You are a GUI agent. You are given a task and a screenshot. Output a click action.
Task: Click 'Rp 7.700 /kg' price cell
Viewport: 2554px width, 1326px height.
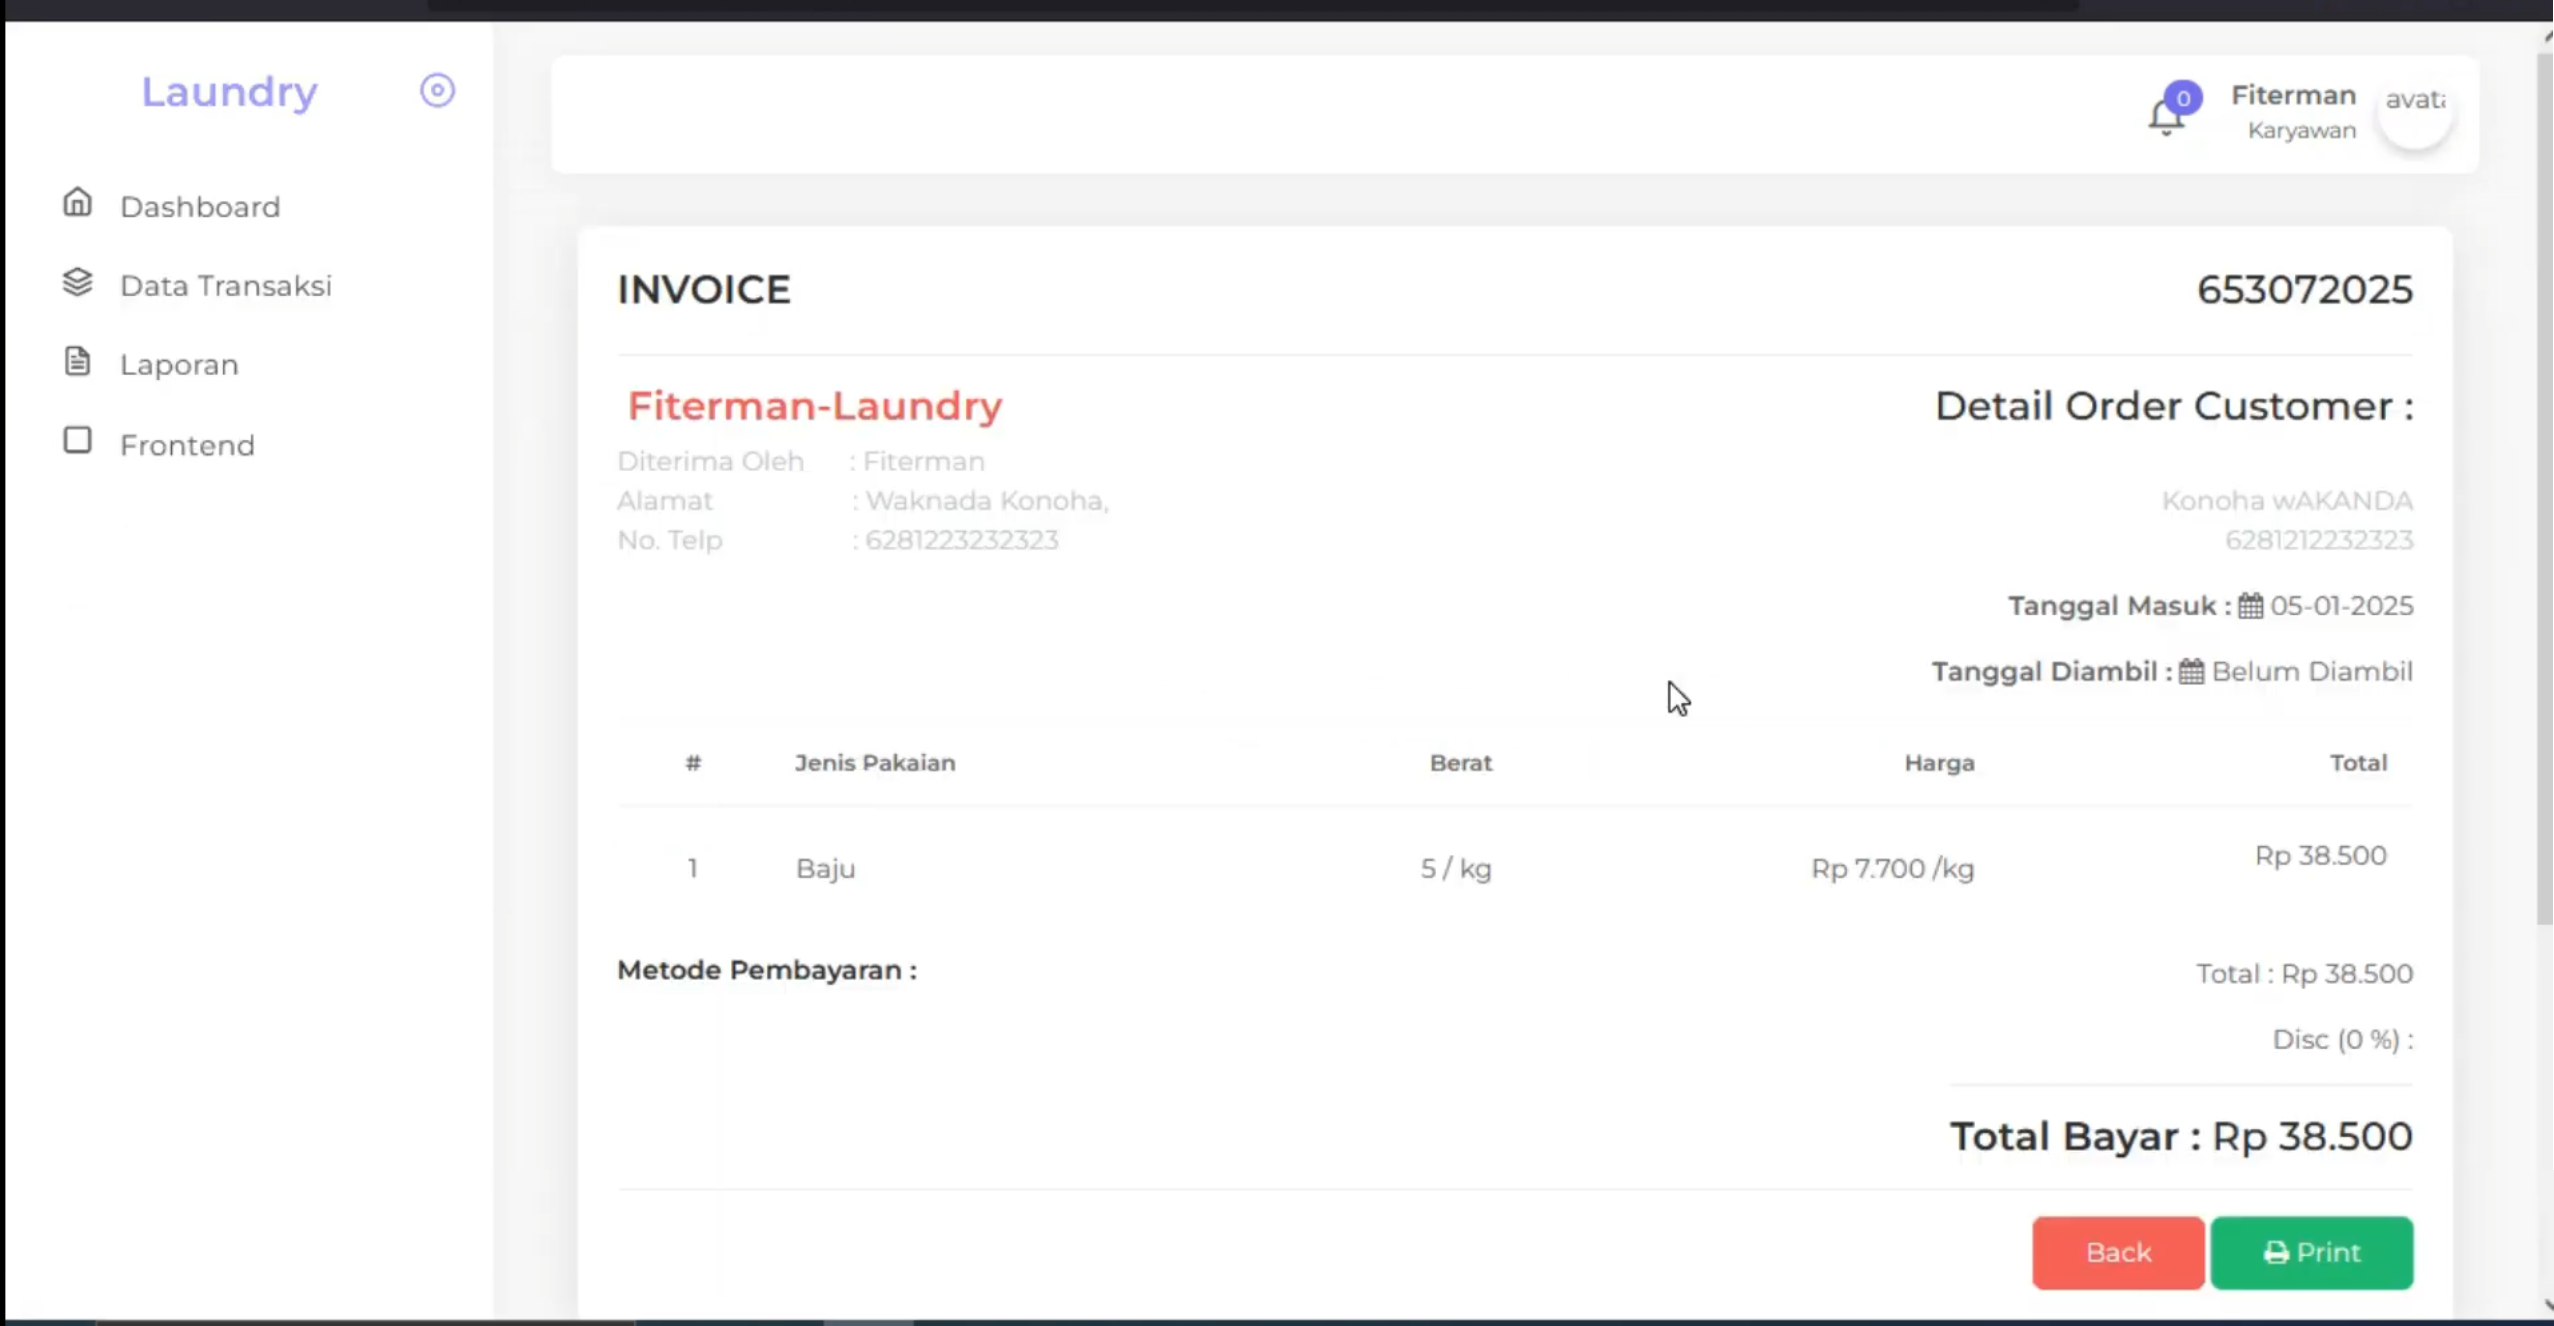tap(1892, 868)
